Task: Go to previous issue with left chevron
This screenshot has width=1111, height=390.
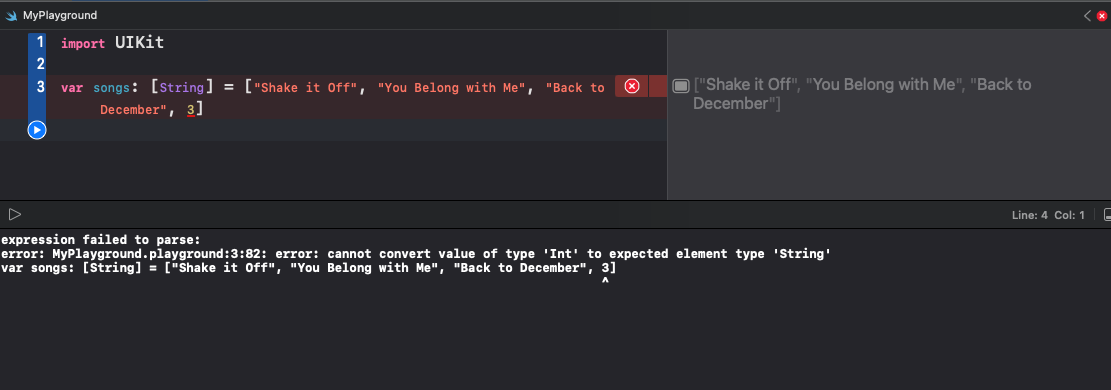Action: point(1088,16)
